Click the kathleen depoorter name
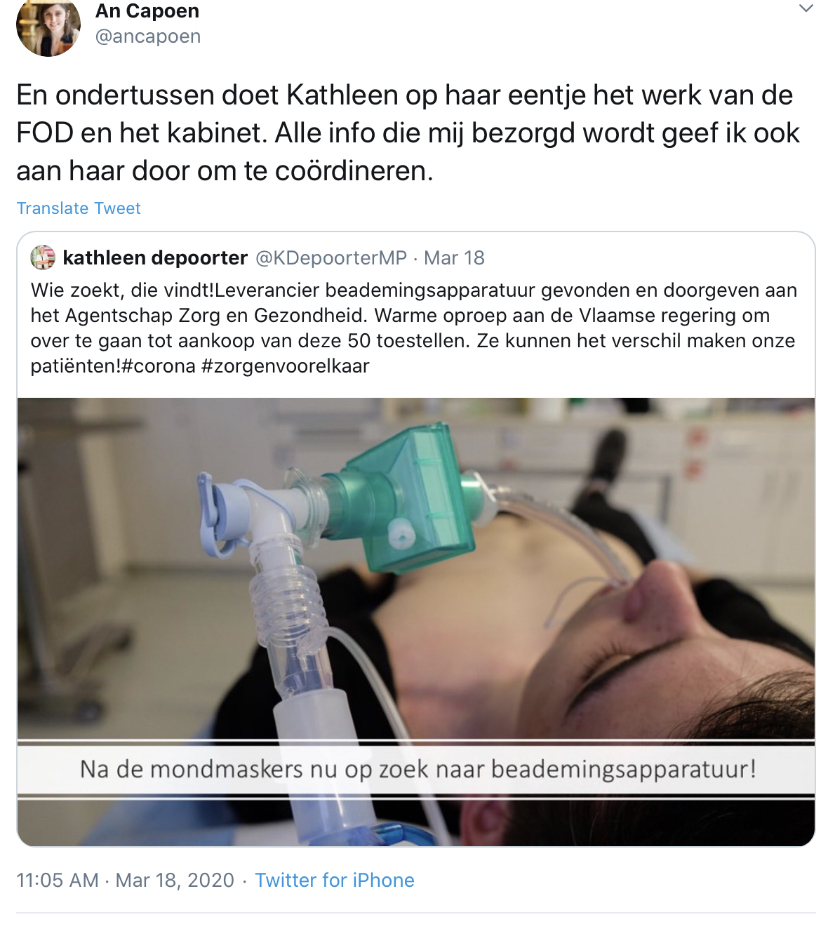 click(x=155, y=258)
